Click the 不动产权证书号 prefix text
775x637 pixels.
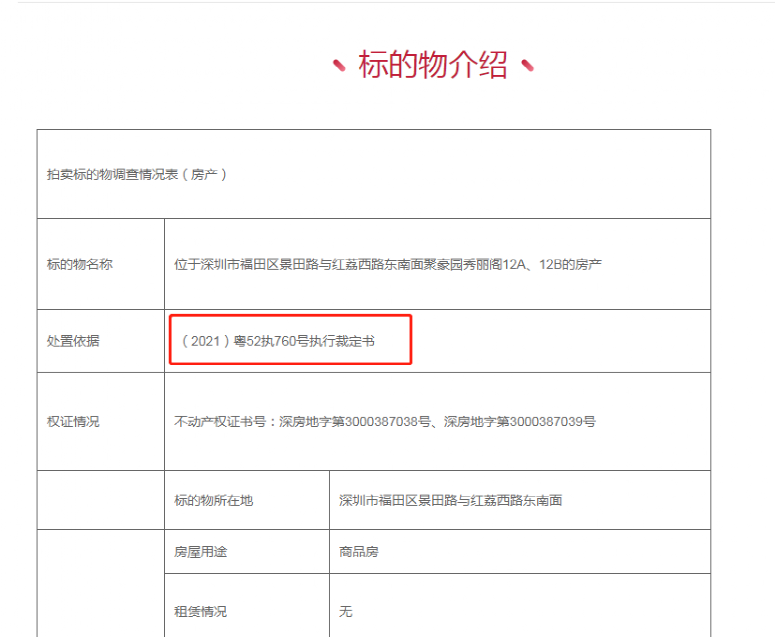pyautogui.click(x=226, y=421)
